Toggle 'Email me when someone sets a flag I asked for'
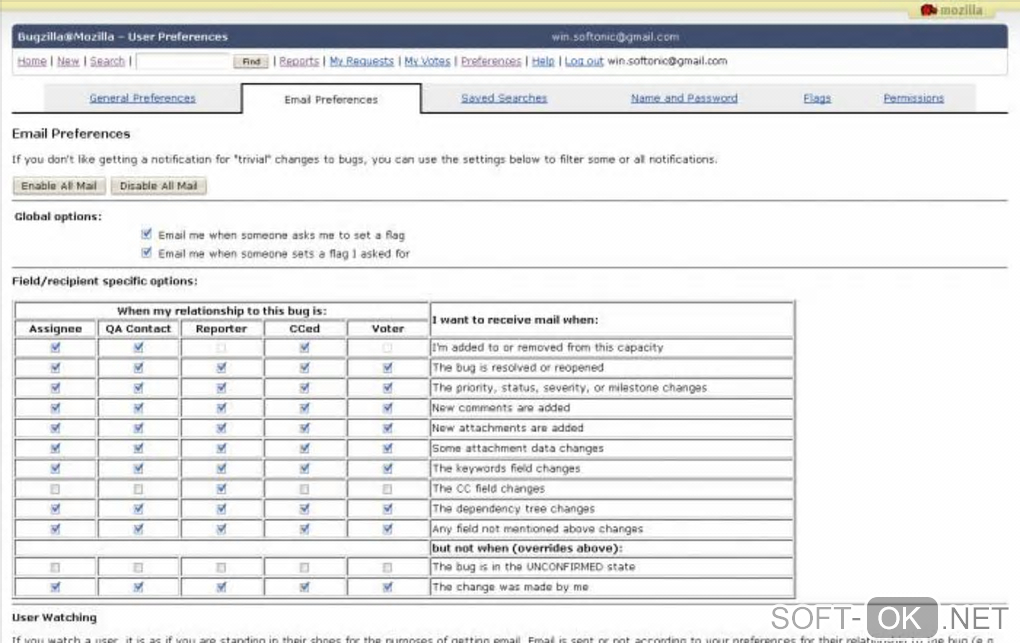 pyautogui.click(x=146, y=253)
